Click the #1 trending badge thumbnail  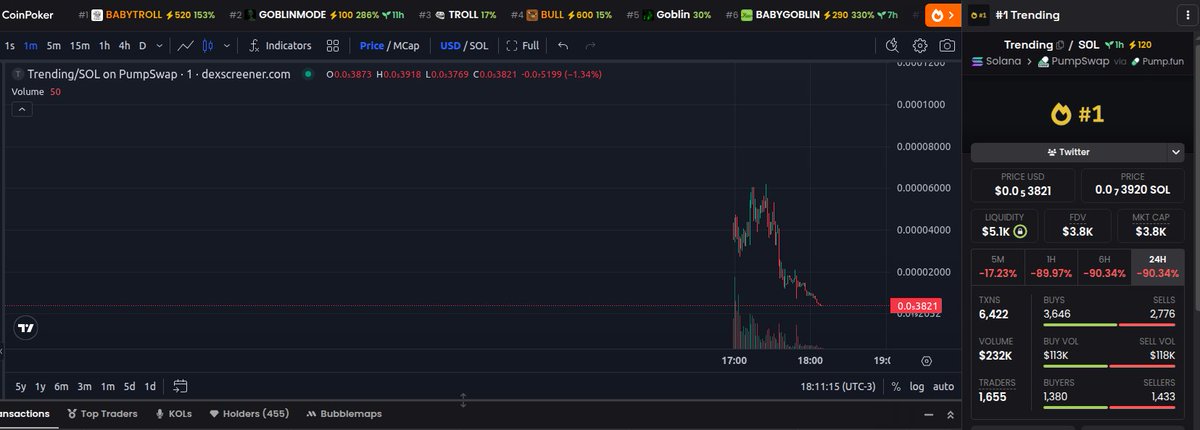pos(980,15)
